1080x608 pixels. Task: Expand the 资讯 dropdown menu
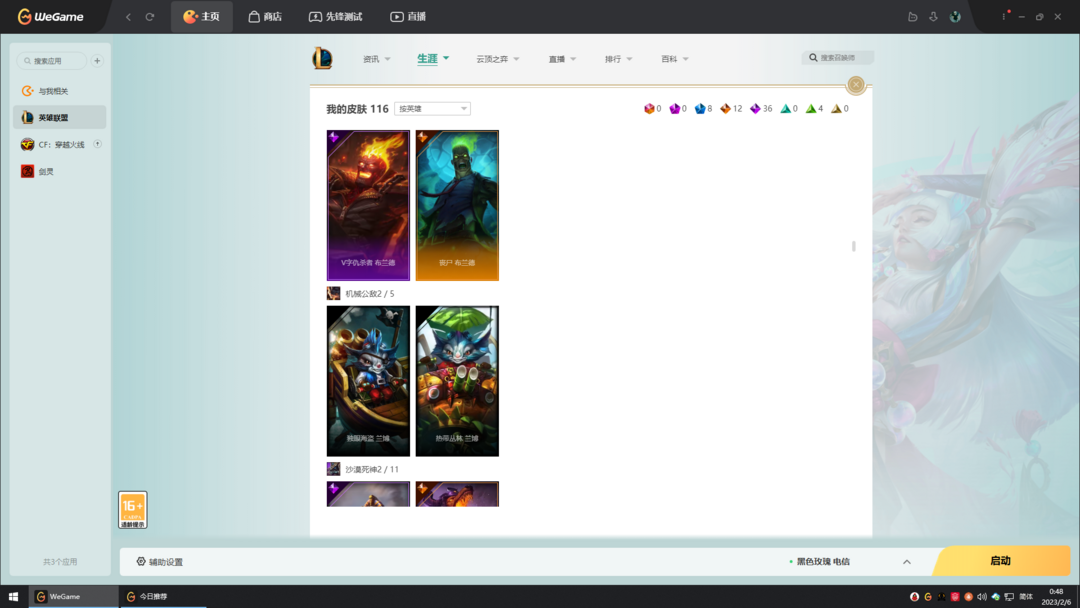(x=377, y=59)
